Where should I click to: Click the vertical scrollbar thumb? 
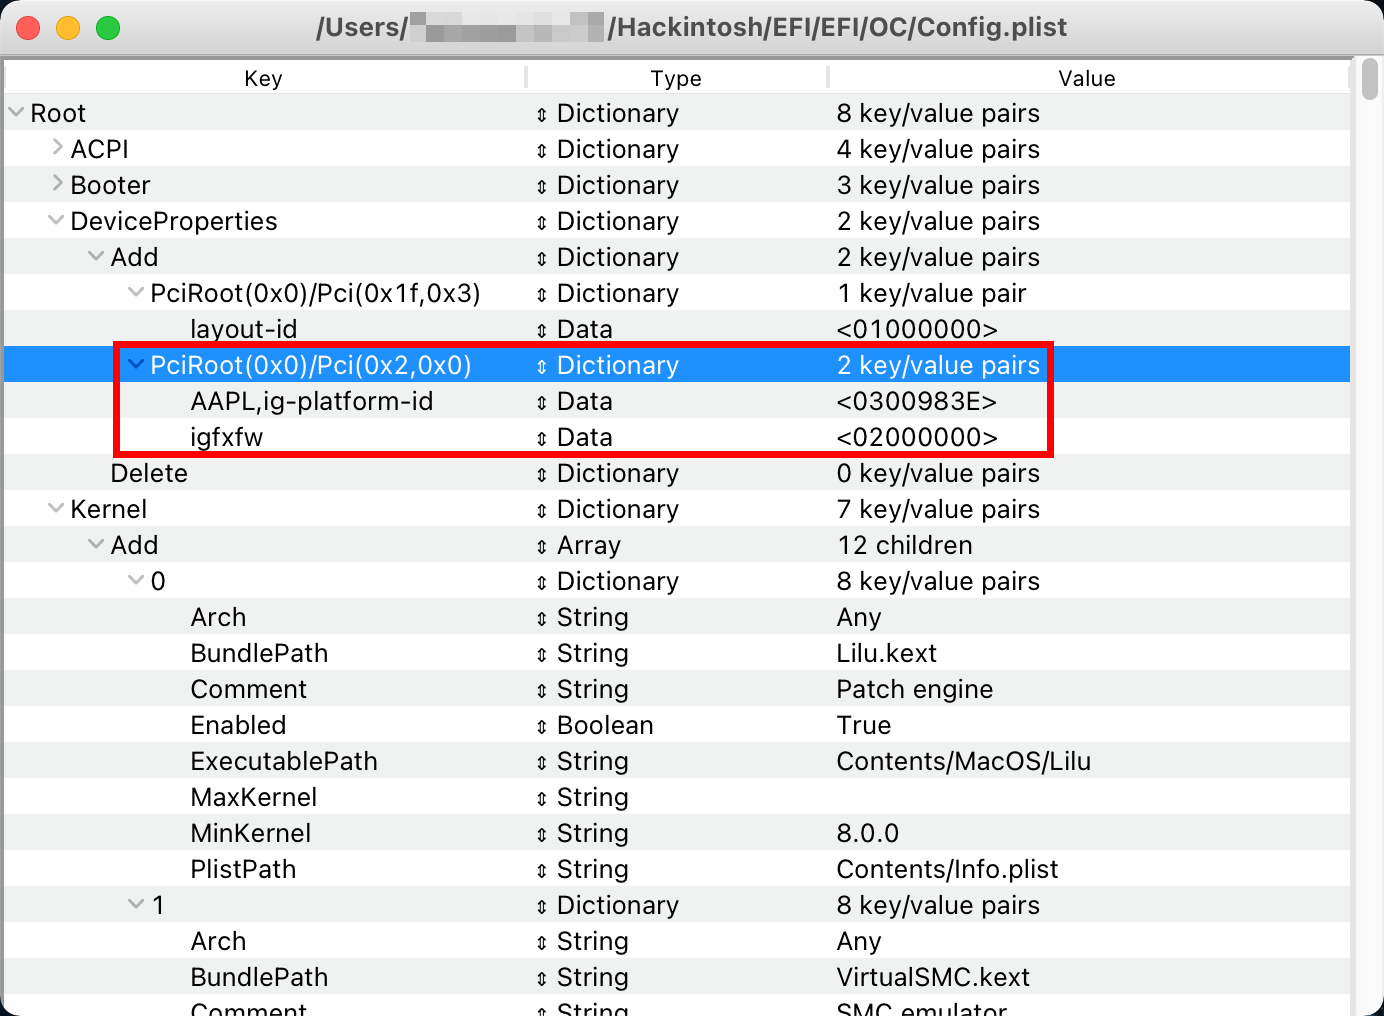point(1369,80)
